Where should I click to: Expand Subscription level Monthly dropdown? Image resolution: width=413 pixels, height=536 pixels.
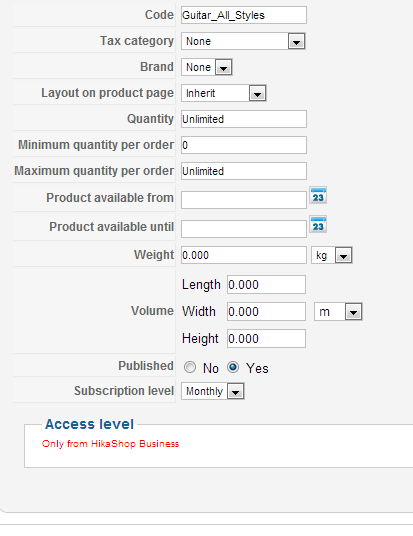click(x=213, y=391)
